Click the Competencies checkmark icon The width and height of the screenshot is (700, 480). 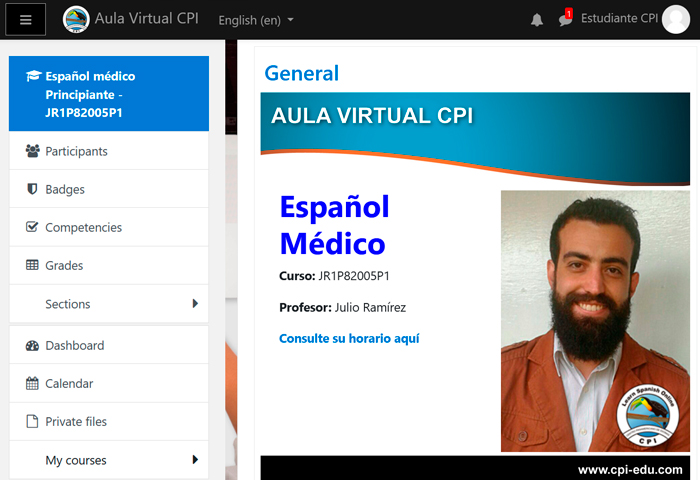[32, 227]
